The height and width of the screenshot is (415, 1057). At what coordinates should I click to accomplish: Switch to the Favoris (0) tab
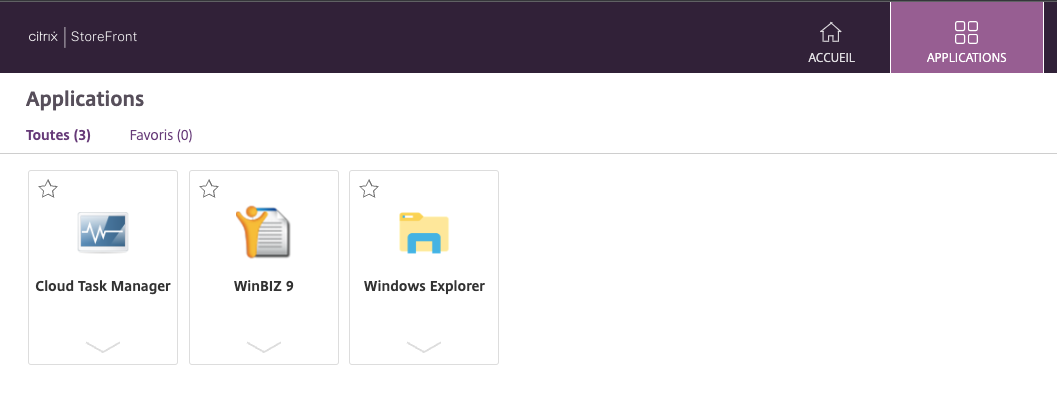pos(161,135)
